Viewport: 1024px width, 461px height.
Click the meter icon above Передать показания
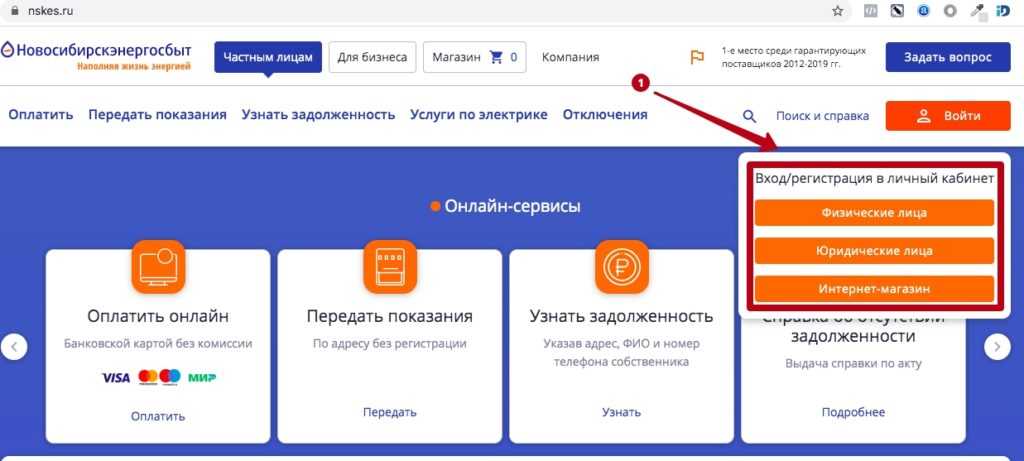[390, 267]
